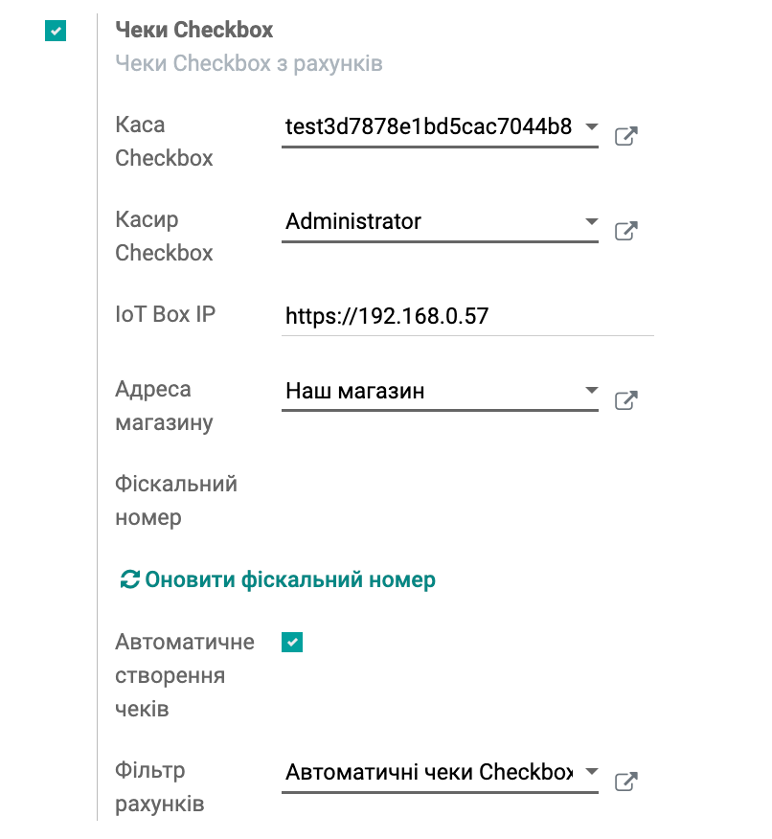Click the Оновити фіскальний номер link text
This screenshot has width=772, height=839.
pos(290,580)
